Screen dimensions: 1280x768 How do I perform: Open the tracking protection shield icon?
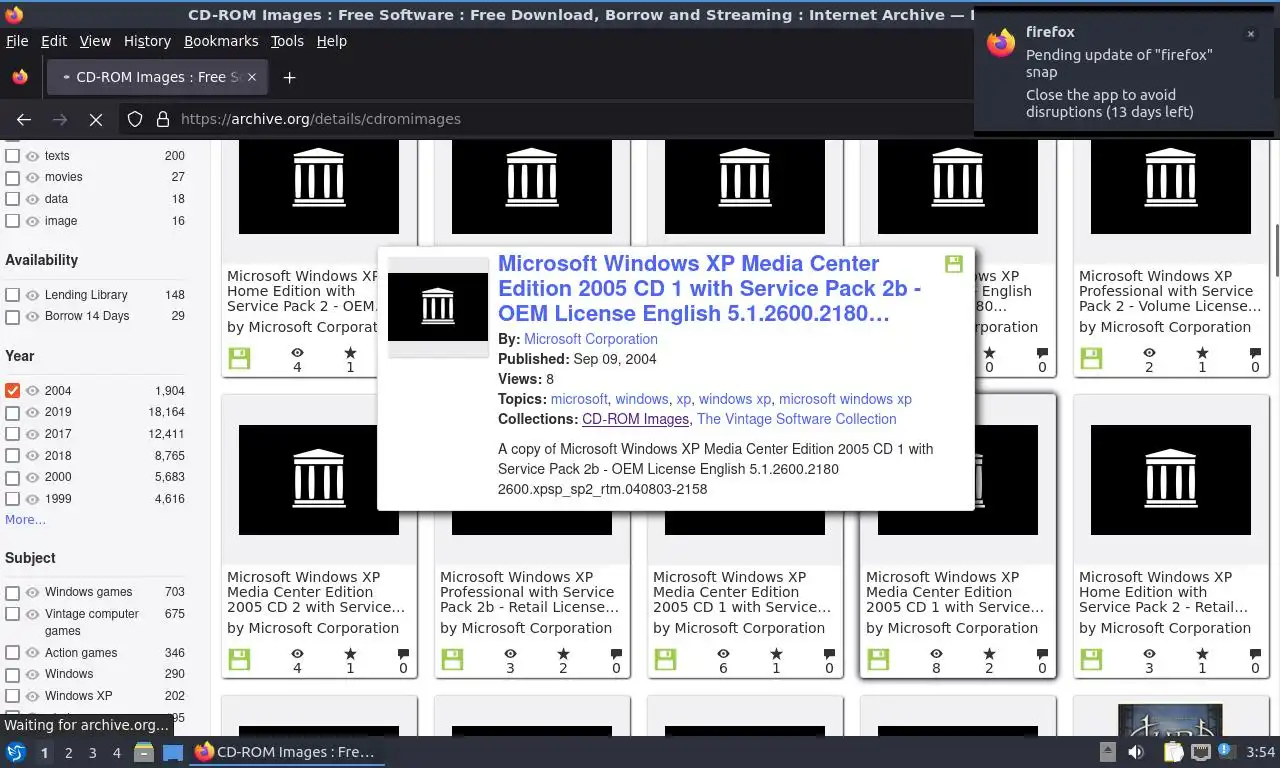(135, 119)
